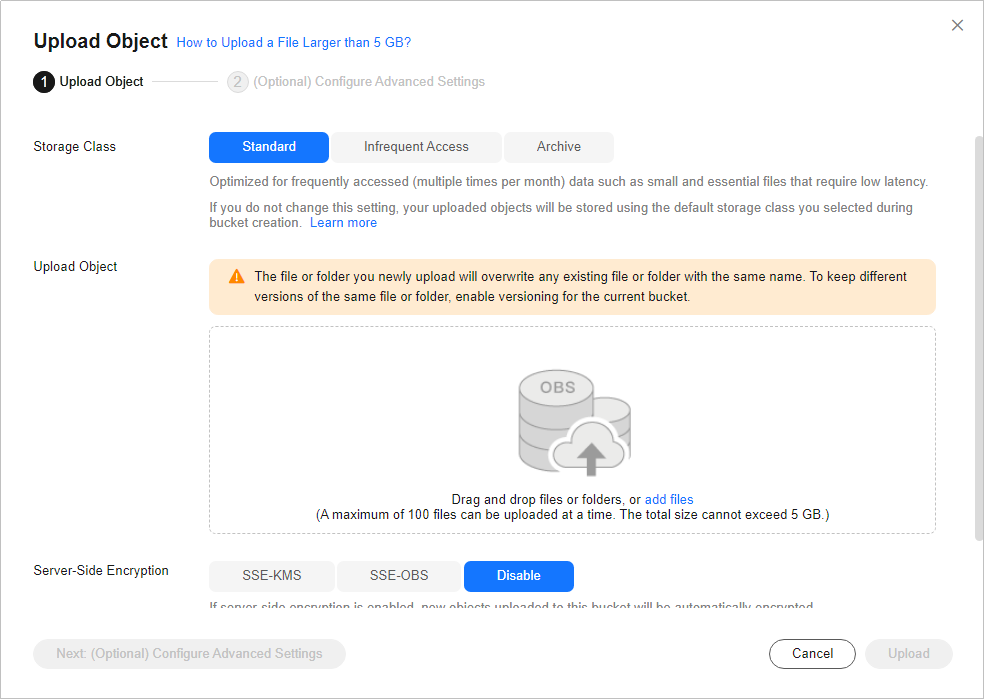984x699 pixels.
Task: Open How to Upload a File Larger than 5 GB link
Action: coord(294,43)
